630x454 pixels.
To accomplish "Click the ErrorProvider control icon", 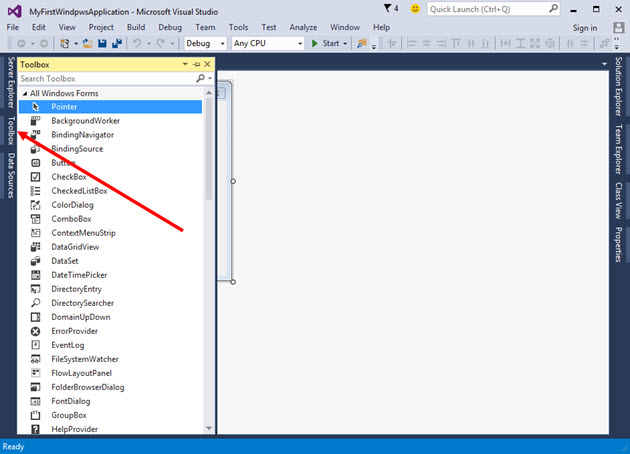I will pos(35,331).
